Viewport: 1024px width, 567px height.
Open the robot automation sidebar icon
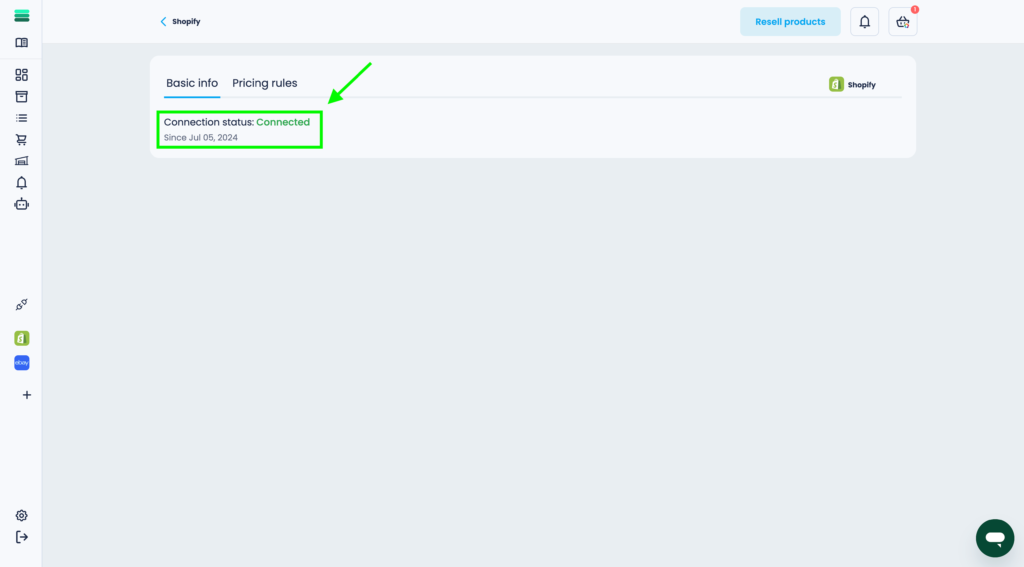coord(21,204)
